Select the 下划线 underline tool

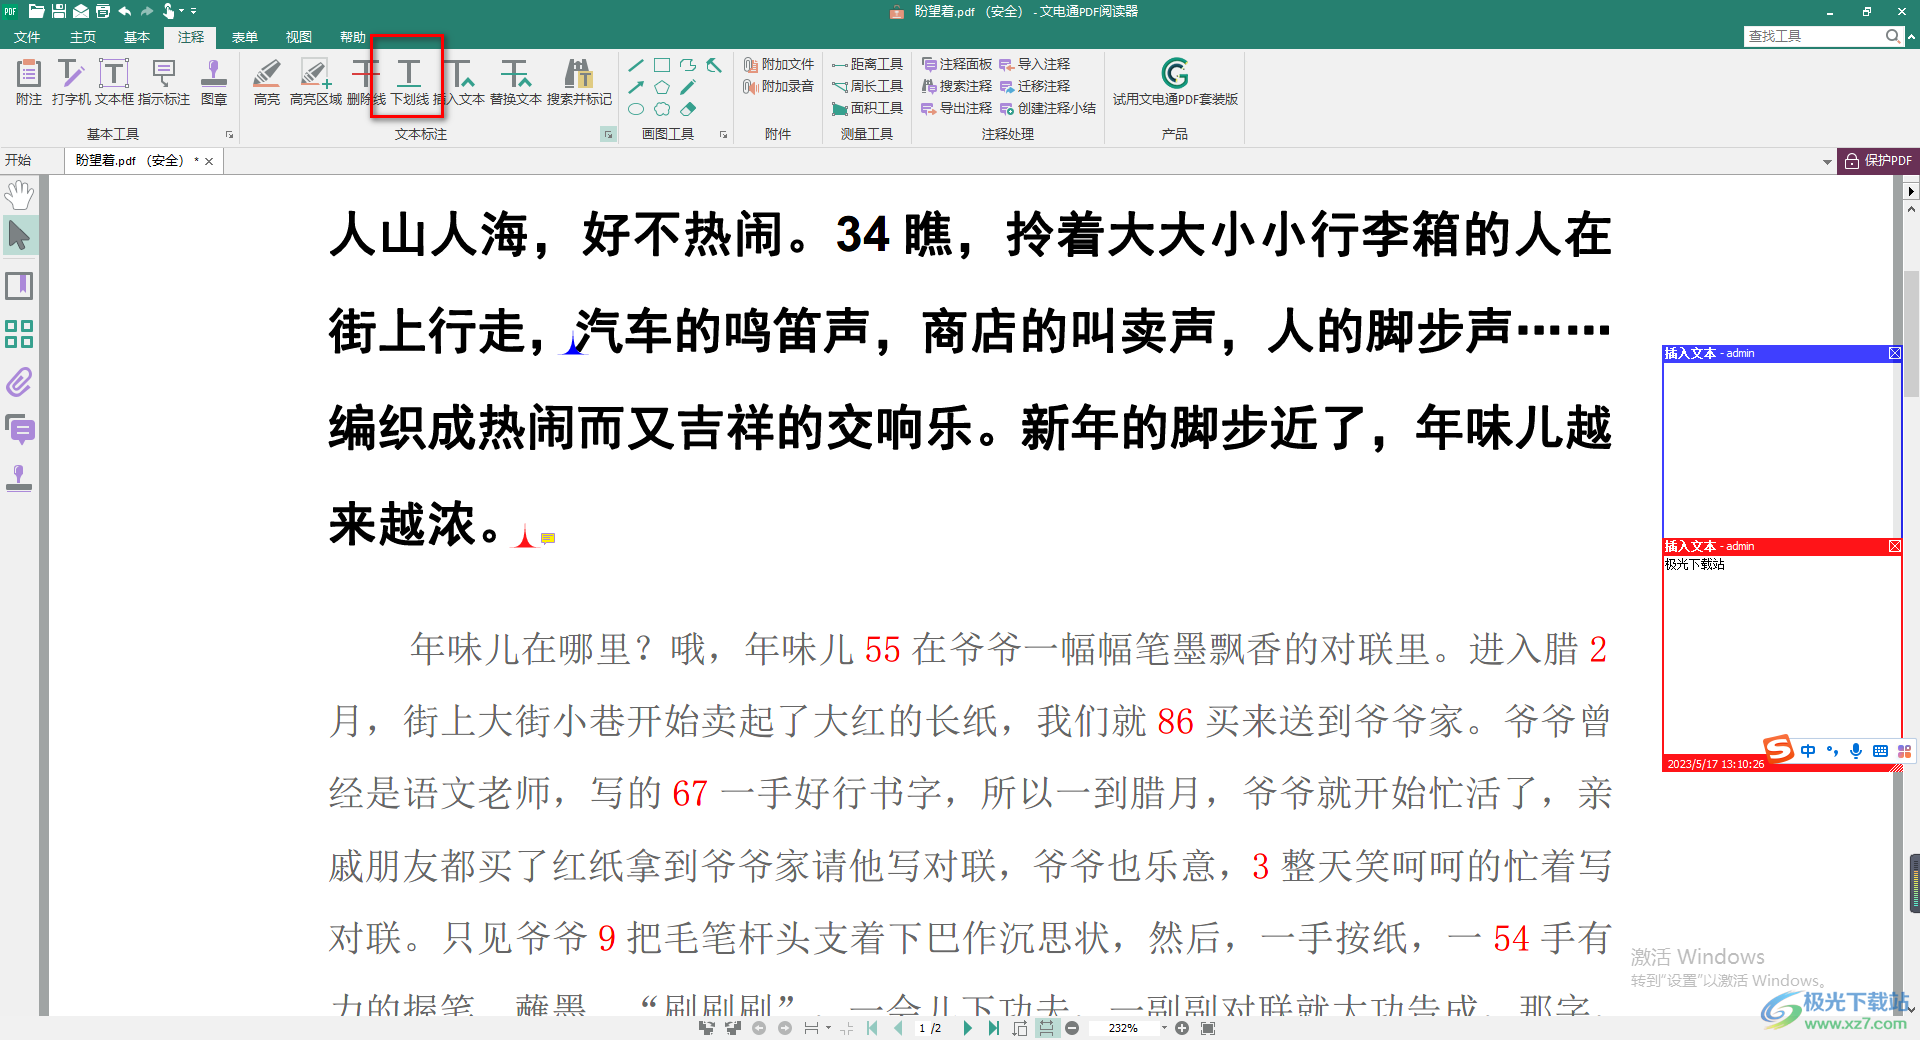pos(410,81)
